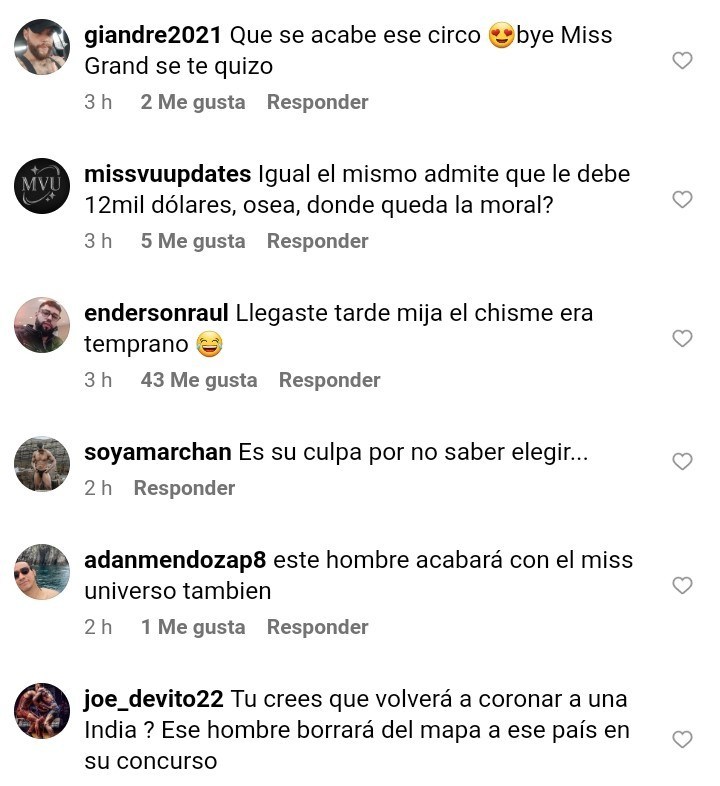Screen dimensions: 720x786
Task: Open joe_devito22's profile avatar
Action: [x=42, y=711]
